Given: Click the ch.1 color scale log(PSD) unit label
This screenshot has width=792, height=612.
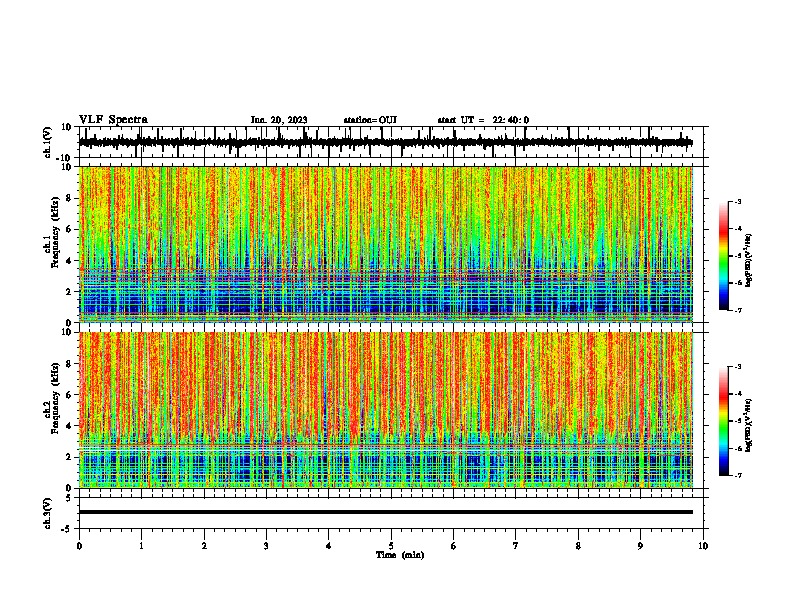Looking at the screenshot, I should pos(748,261).
